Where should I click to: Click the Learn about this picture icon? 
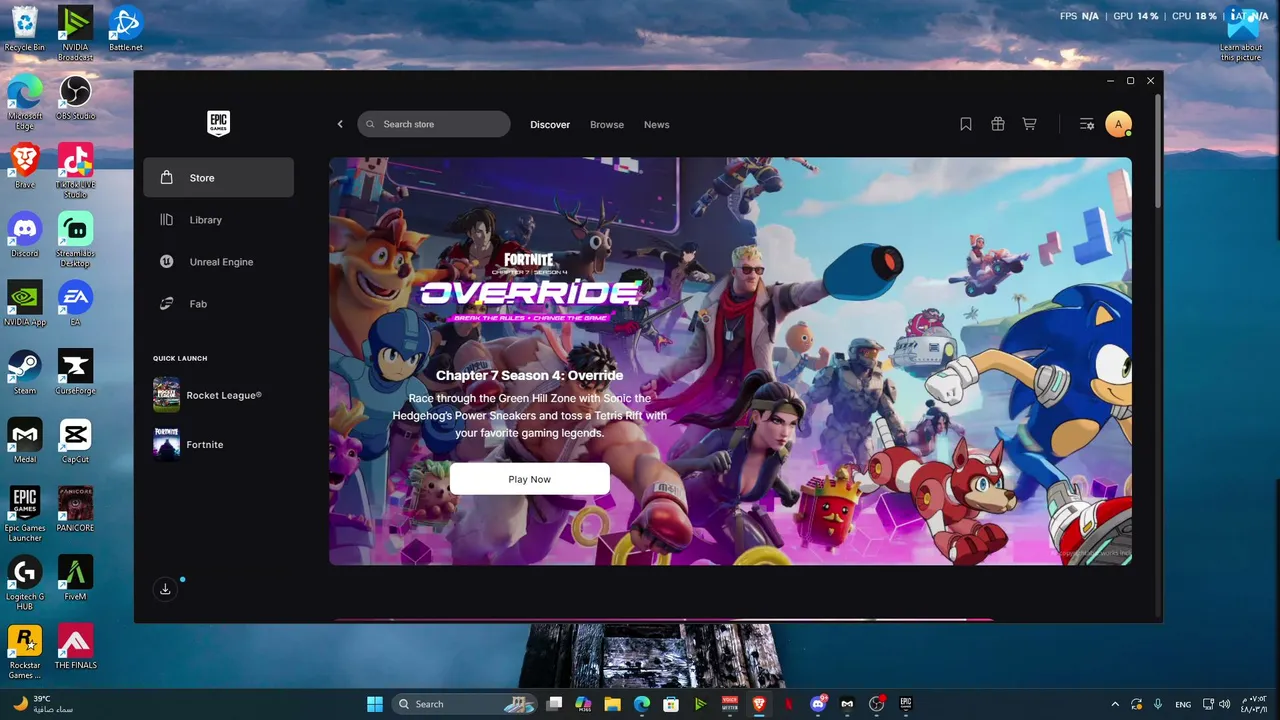click(1241, 33)
